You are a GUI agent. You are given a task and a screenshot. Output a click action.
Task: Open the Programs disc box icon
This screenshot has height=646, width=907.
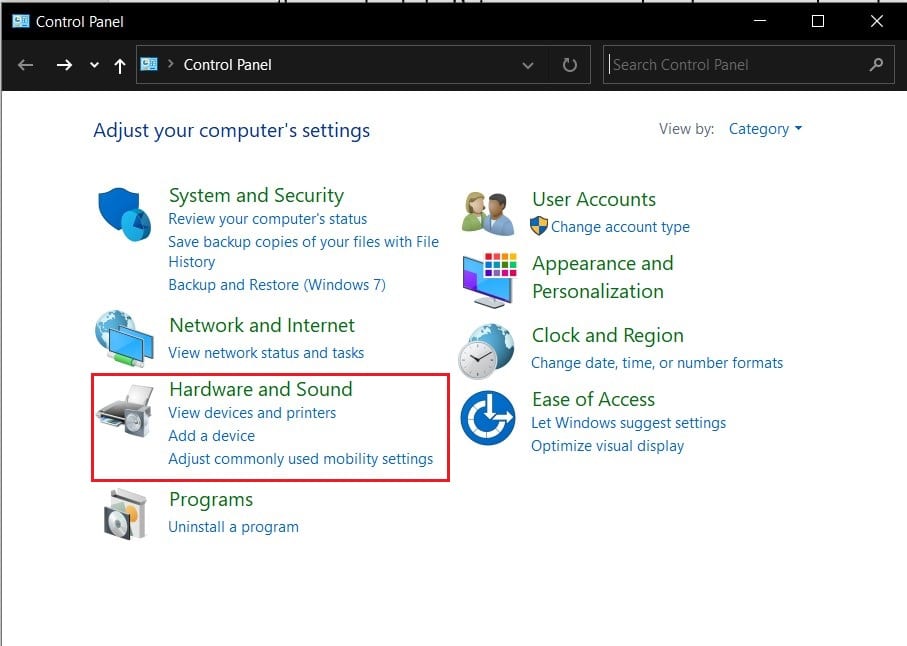click(x=124, y=513)
